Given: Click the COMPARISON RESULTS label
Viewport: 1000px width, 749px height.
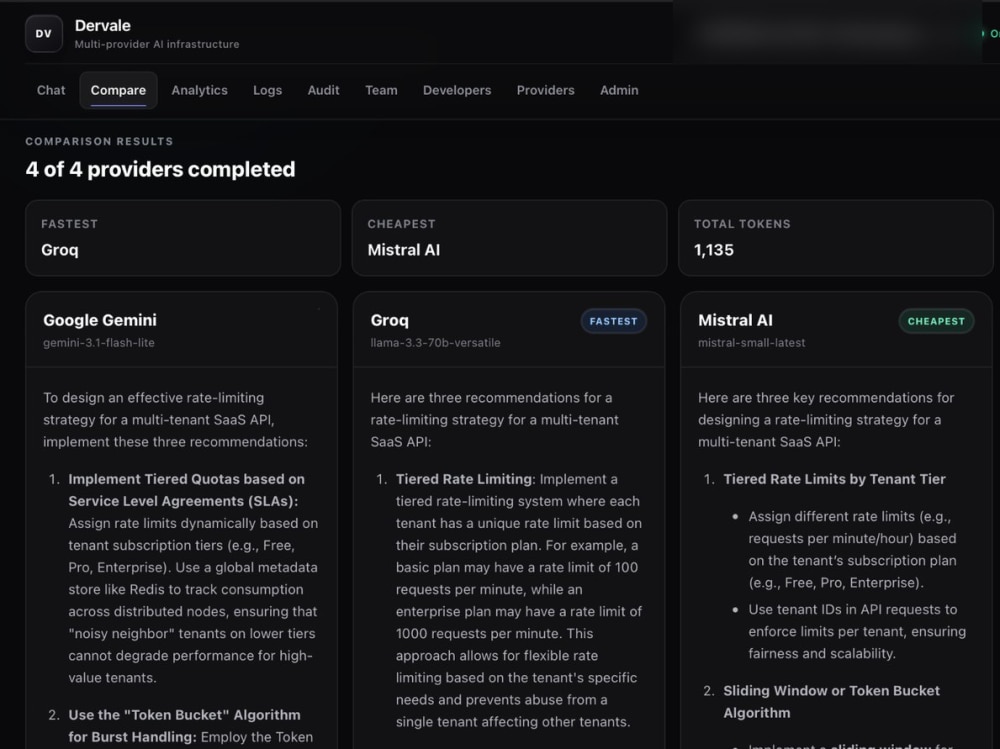Looking at the screenshot, I should coord(99,141).
